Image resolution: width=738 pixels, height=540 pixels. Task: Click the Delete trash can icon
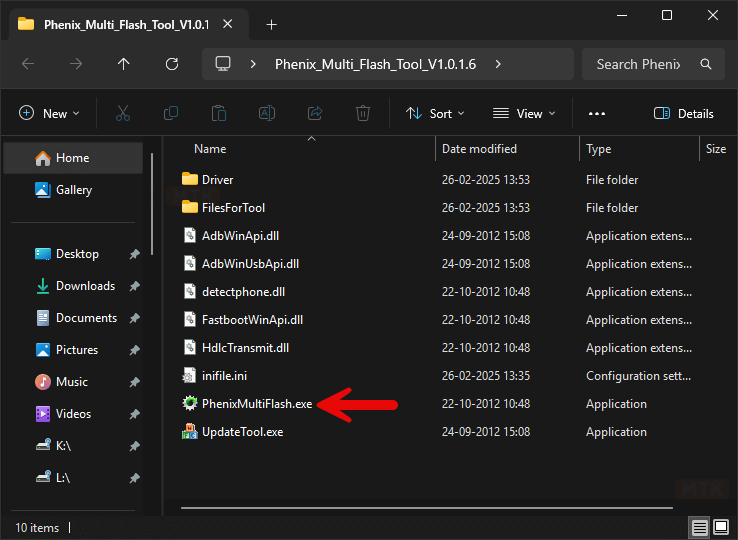point(363,114)
